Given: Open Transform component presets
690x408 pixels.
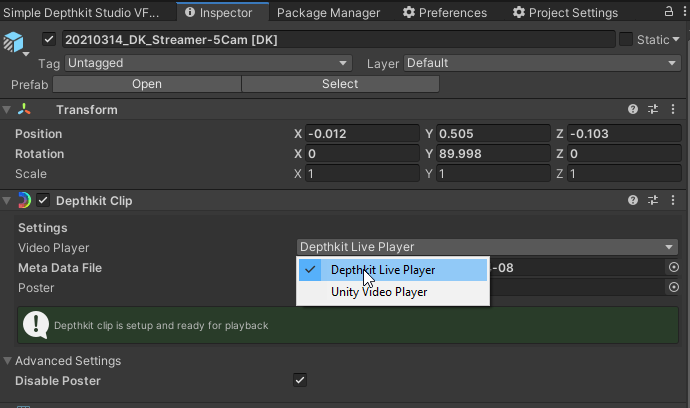Looking at the screenshot, I should [x=653, y=109].
